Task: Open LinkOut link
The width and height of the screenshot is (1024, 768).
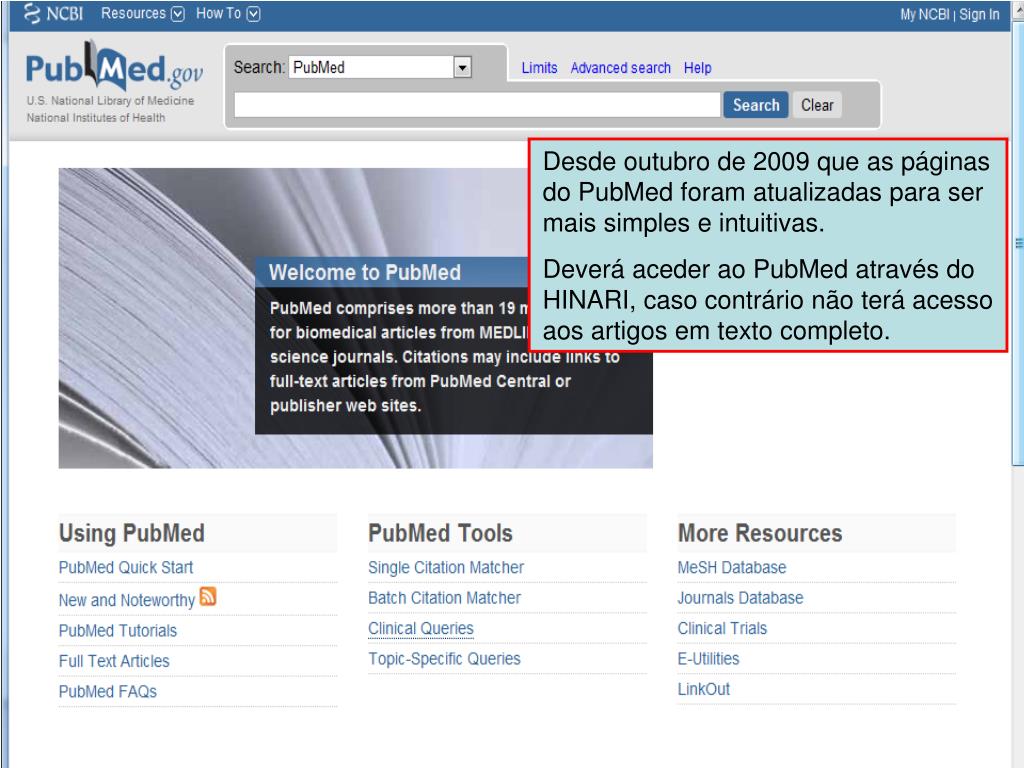Action: [704, 689]
